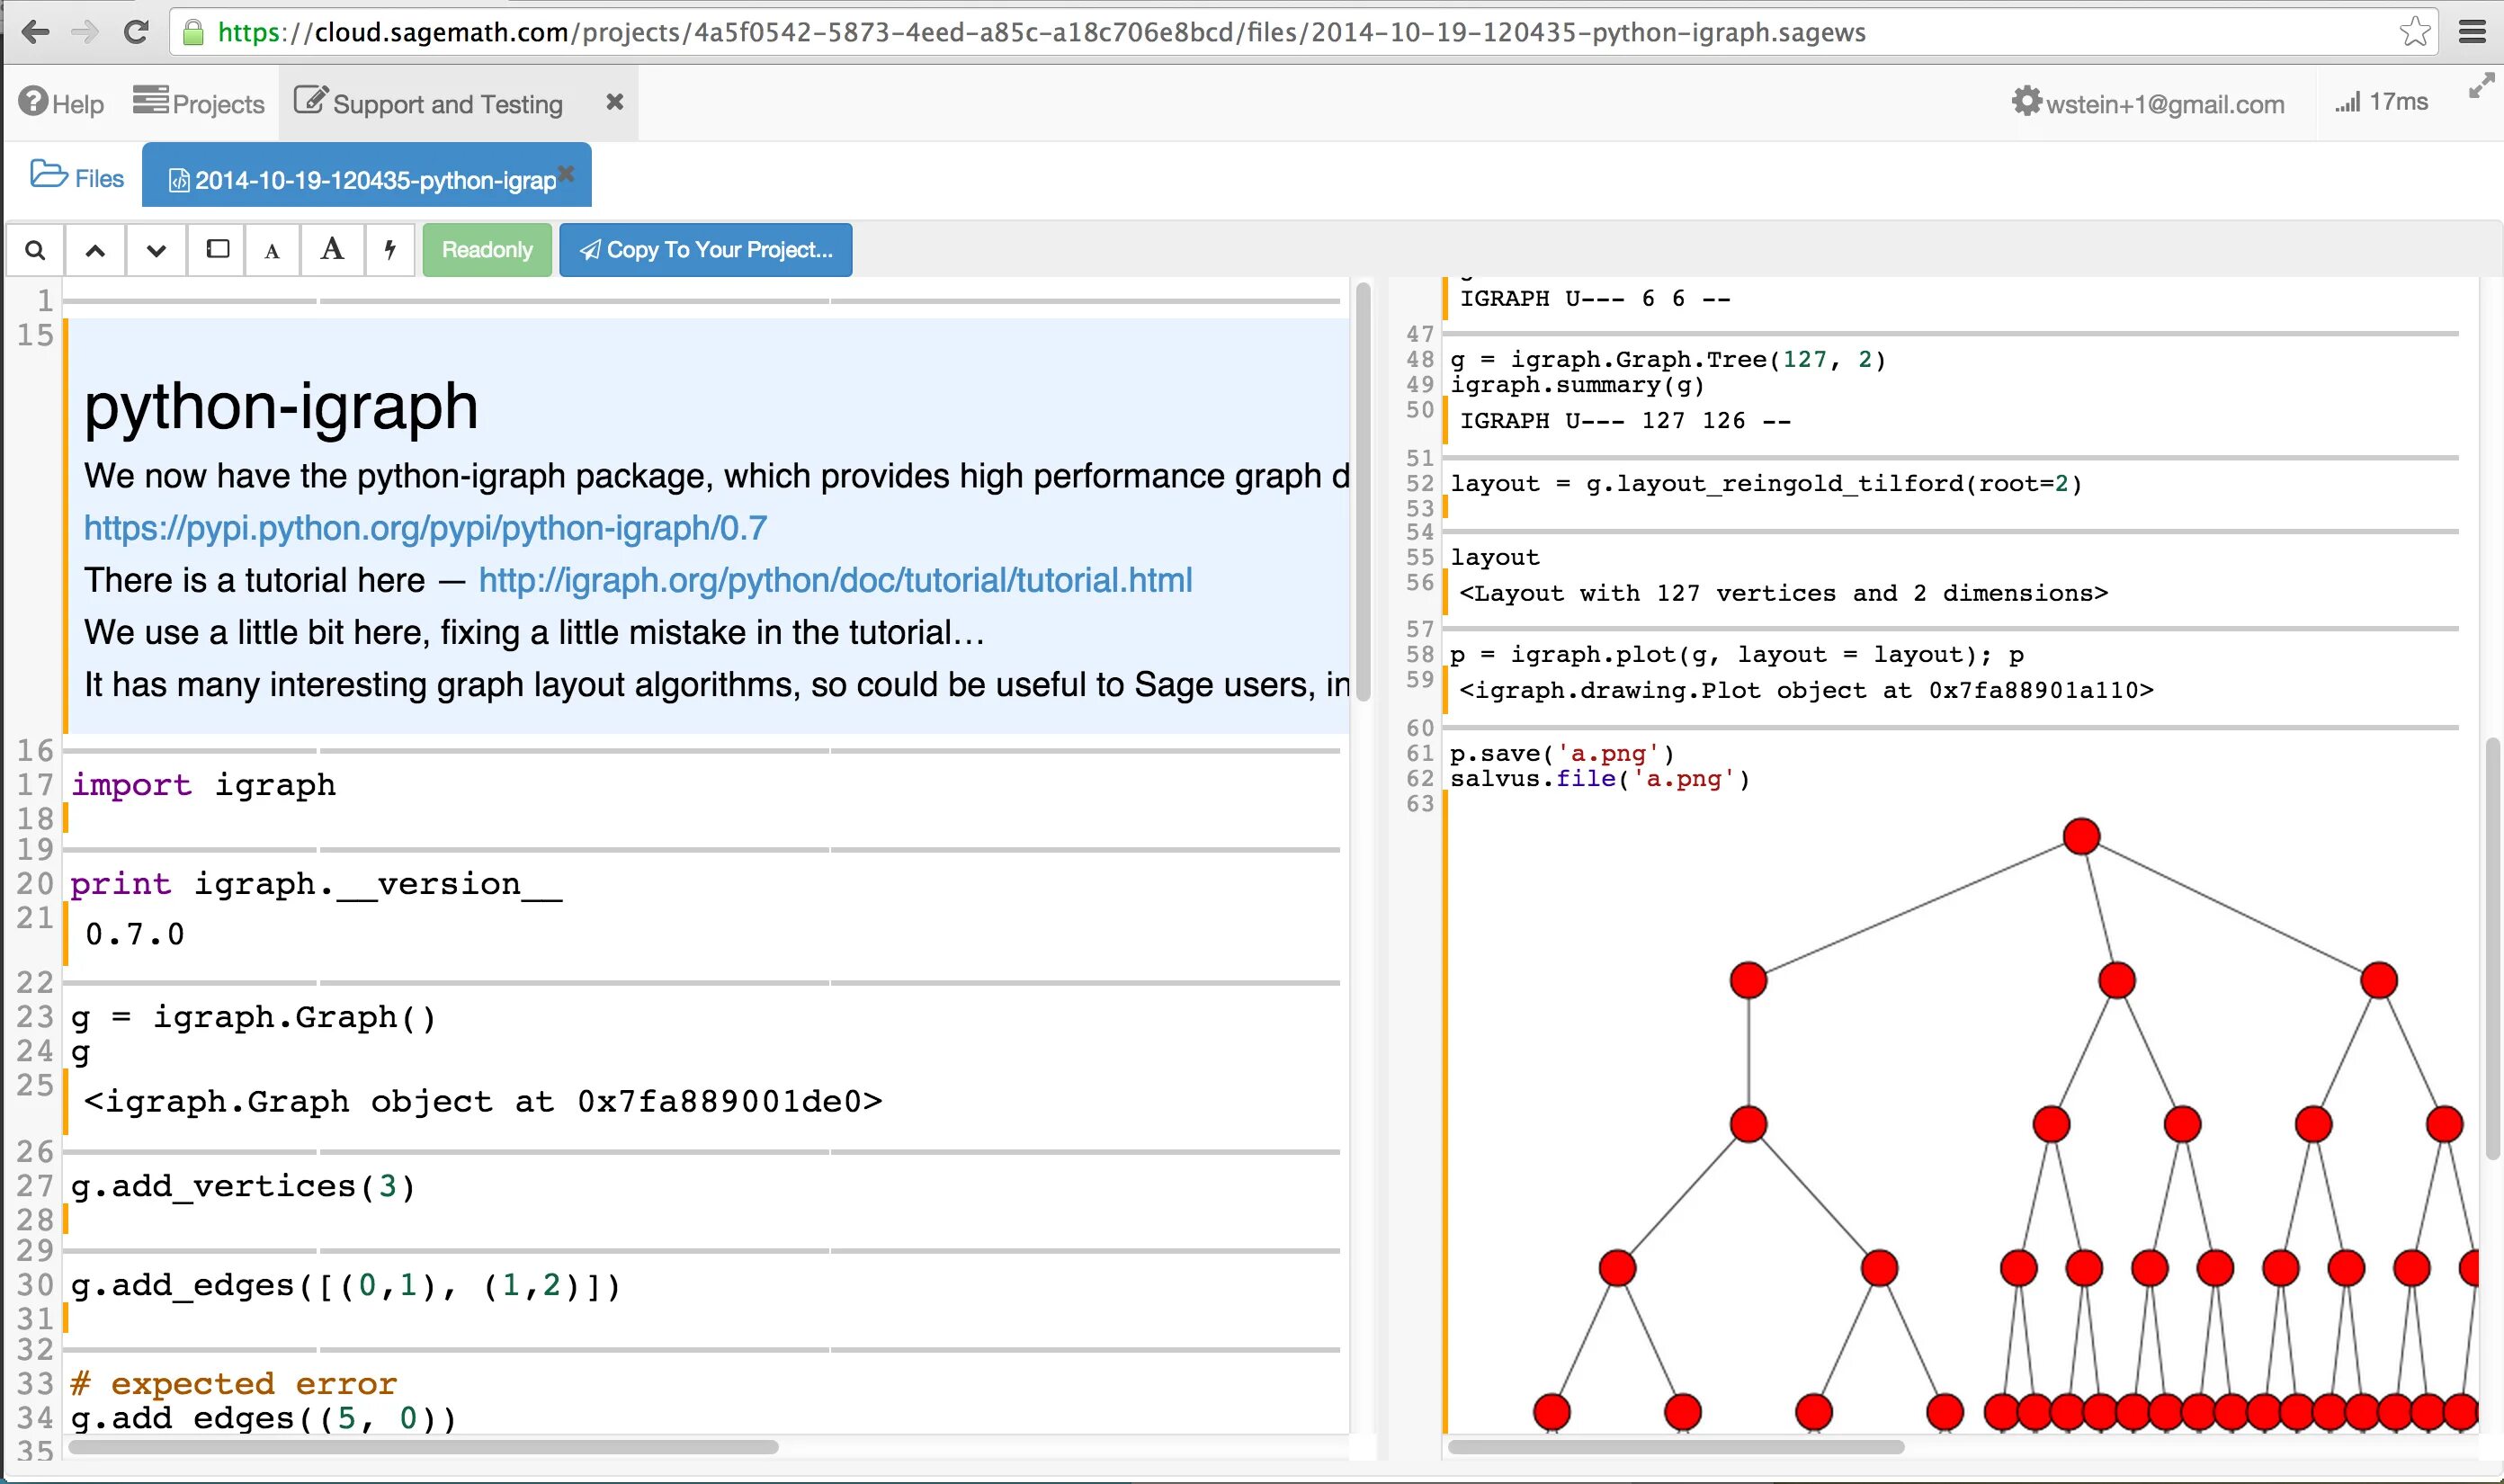Click the search magnifier toolbar icon

click(35, 250)
